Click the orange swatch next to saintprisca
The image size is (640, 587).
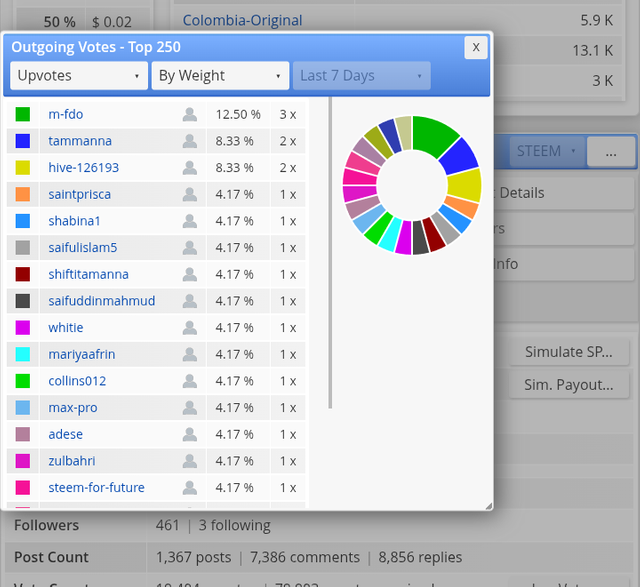[23, 194]
